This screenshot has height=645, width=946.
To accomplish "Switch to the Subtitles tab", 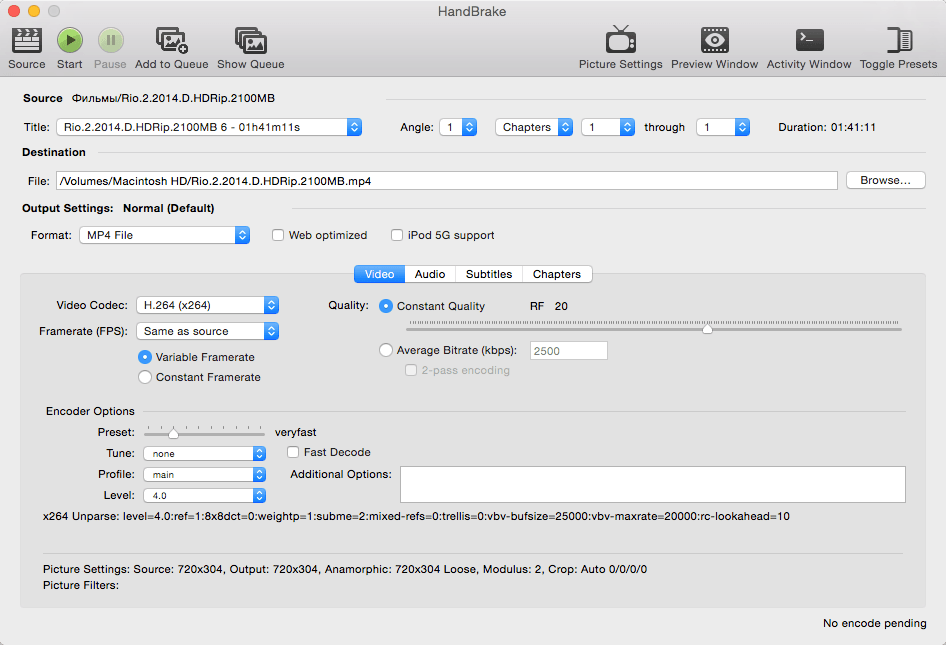I will (489, 274).
